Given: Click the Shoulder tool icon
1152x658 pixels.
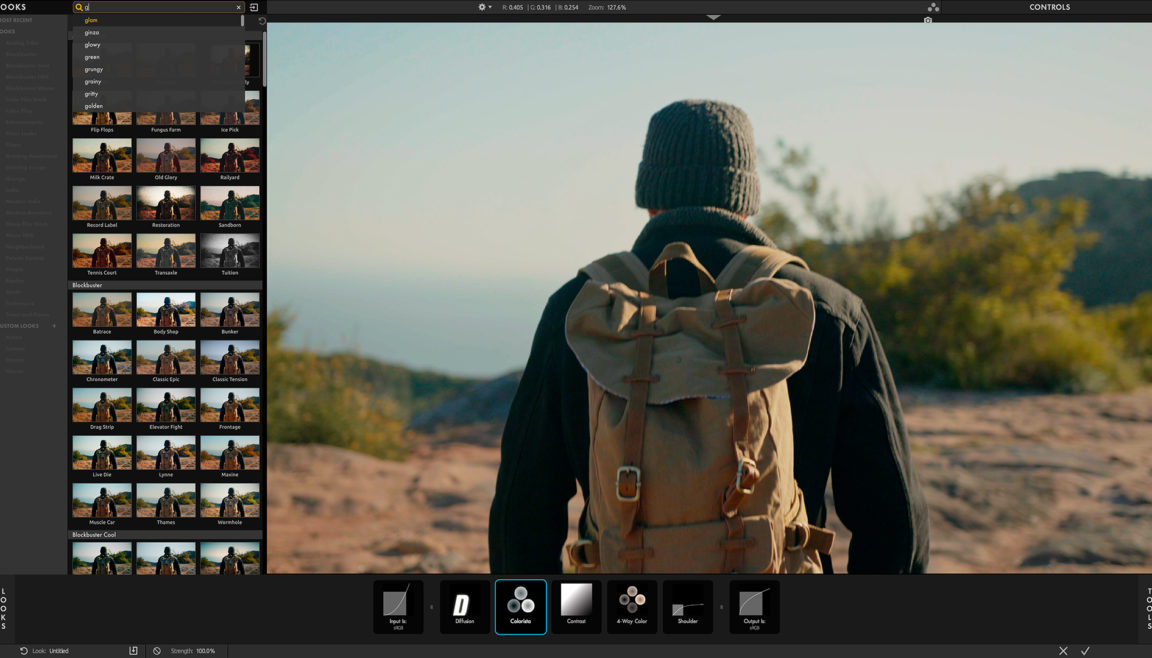Looking at the screenshot, I should pos(688,606).
